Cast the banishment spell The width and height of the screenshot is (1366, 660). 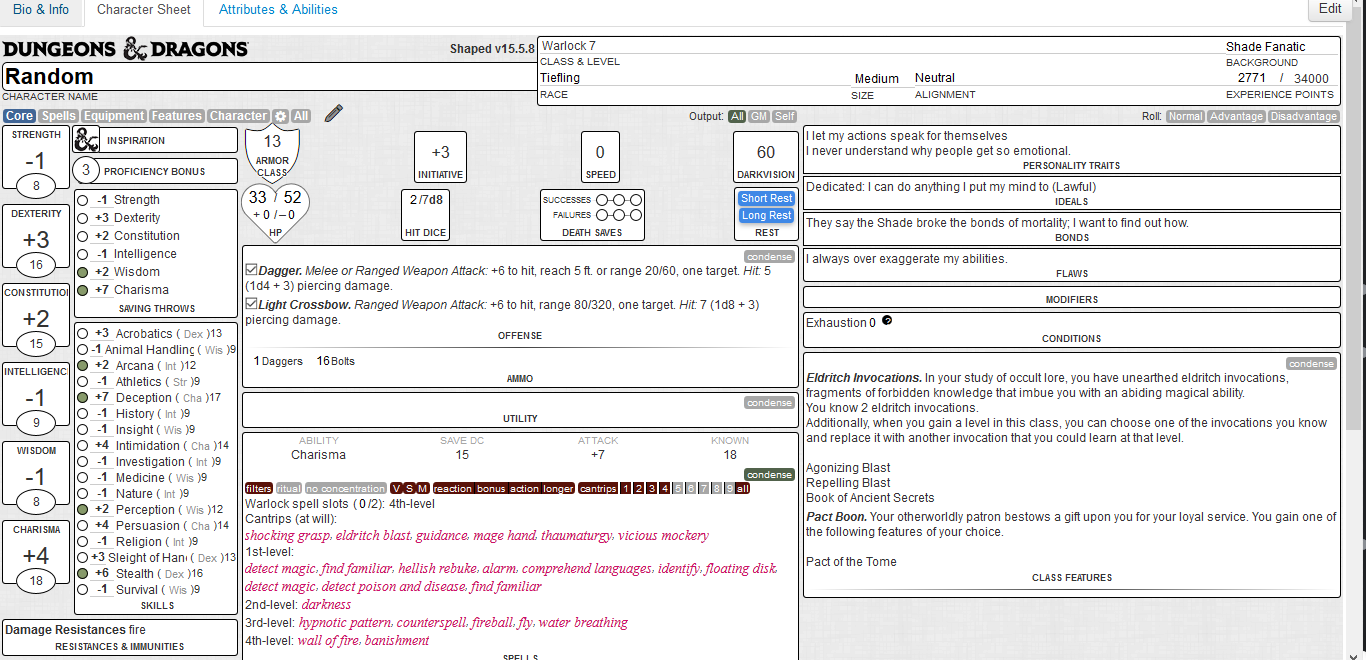pos(397,641)
